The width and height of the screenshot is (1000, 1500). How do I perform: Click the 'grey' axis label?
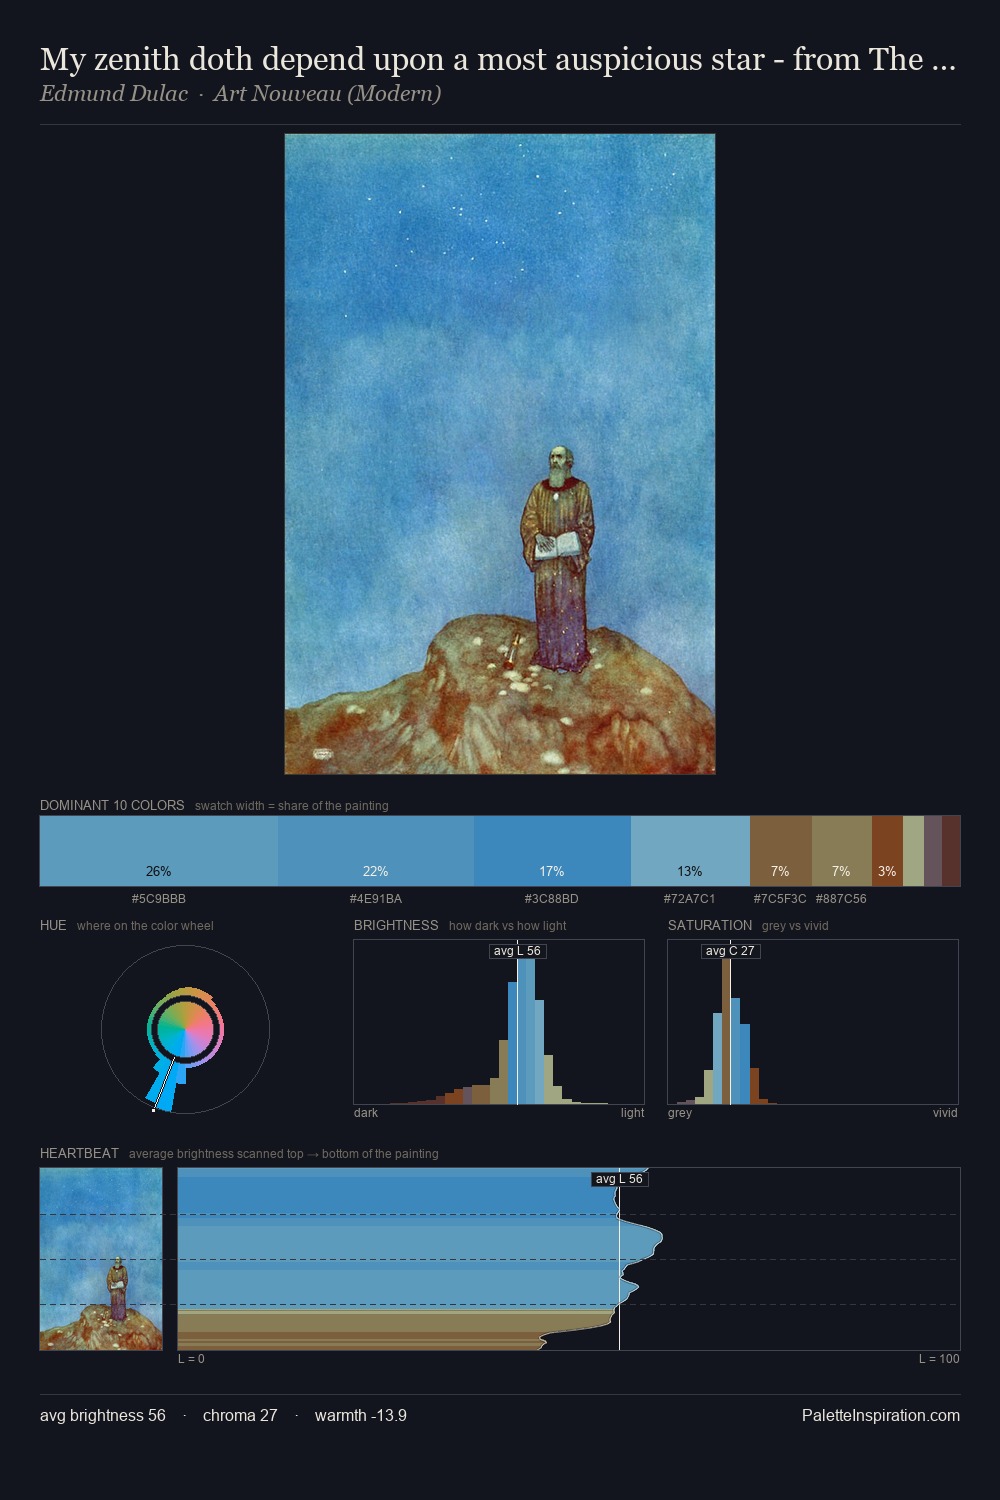coord(680,1113)
